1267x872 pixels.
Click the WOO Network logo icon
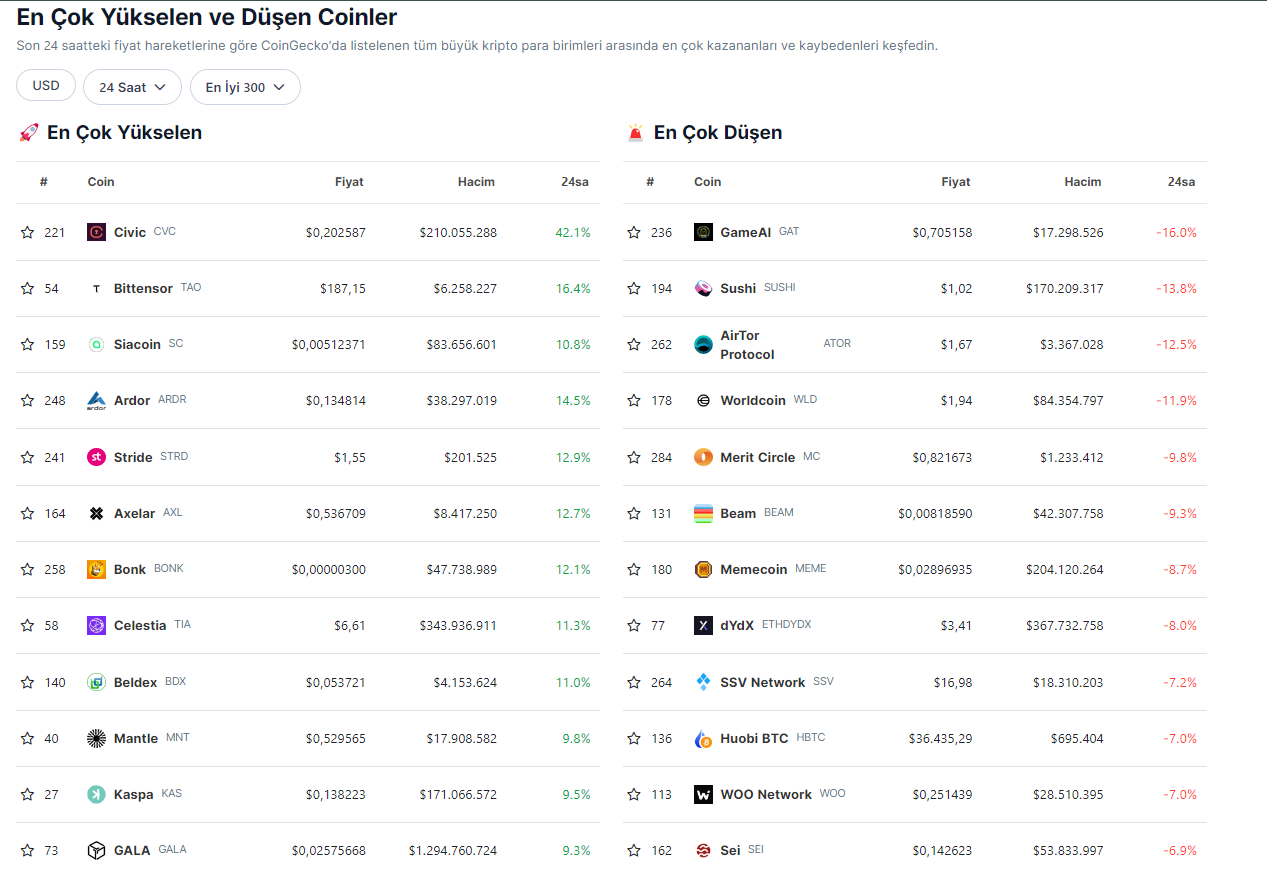pyautogui.click(x=703, y=794)
